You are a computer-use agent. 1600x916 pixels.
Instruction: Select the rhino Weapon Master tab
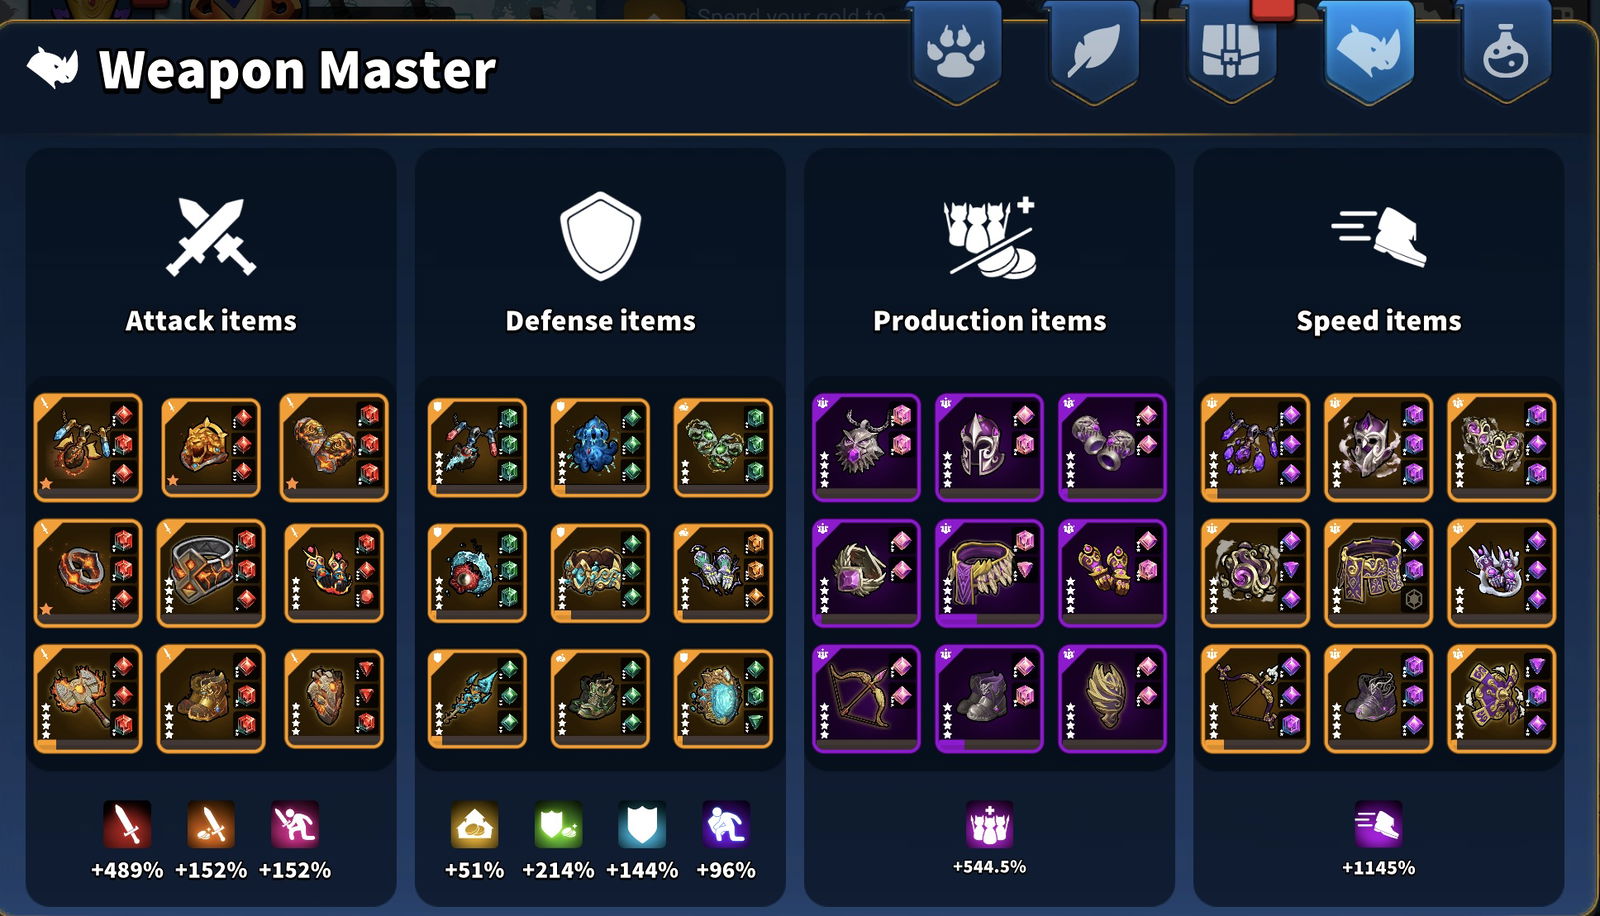pyautogui.click(x=1368, y=50)
